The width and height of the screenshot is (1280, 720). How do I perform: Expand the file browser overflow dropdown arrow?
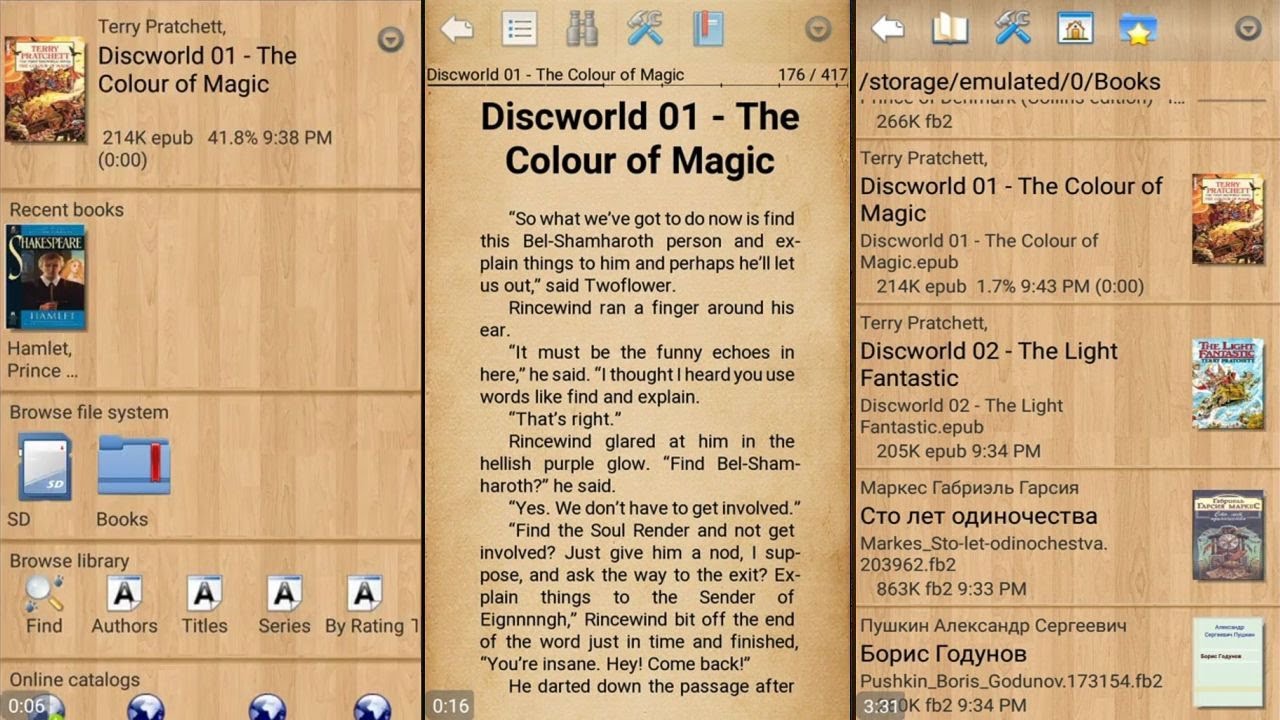1248,29
